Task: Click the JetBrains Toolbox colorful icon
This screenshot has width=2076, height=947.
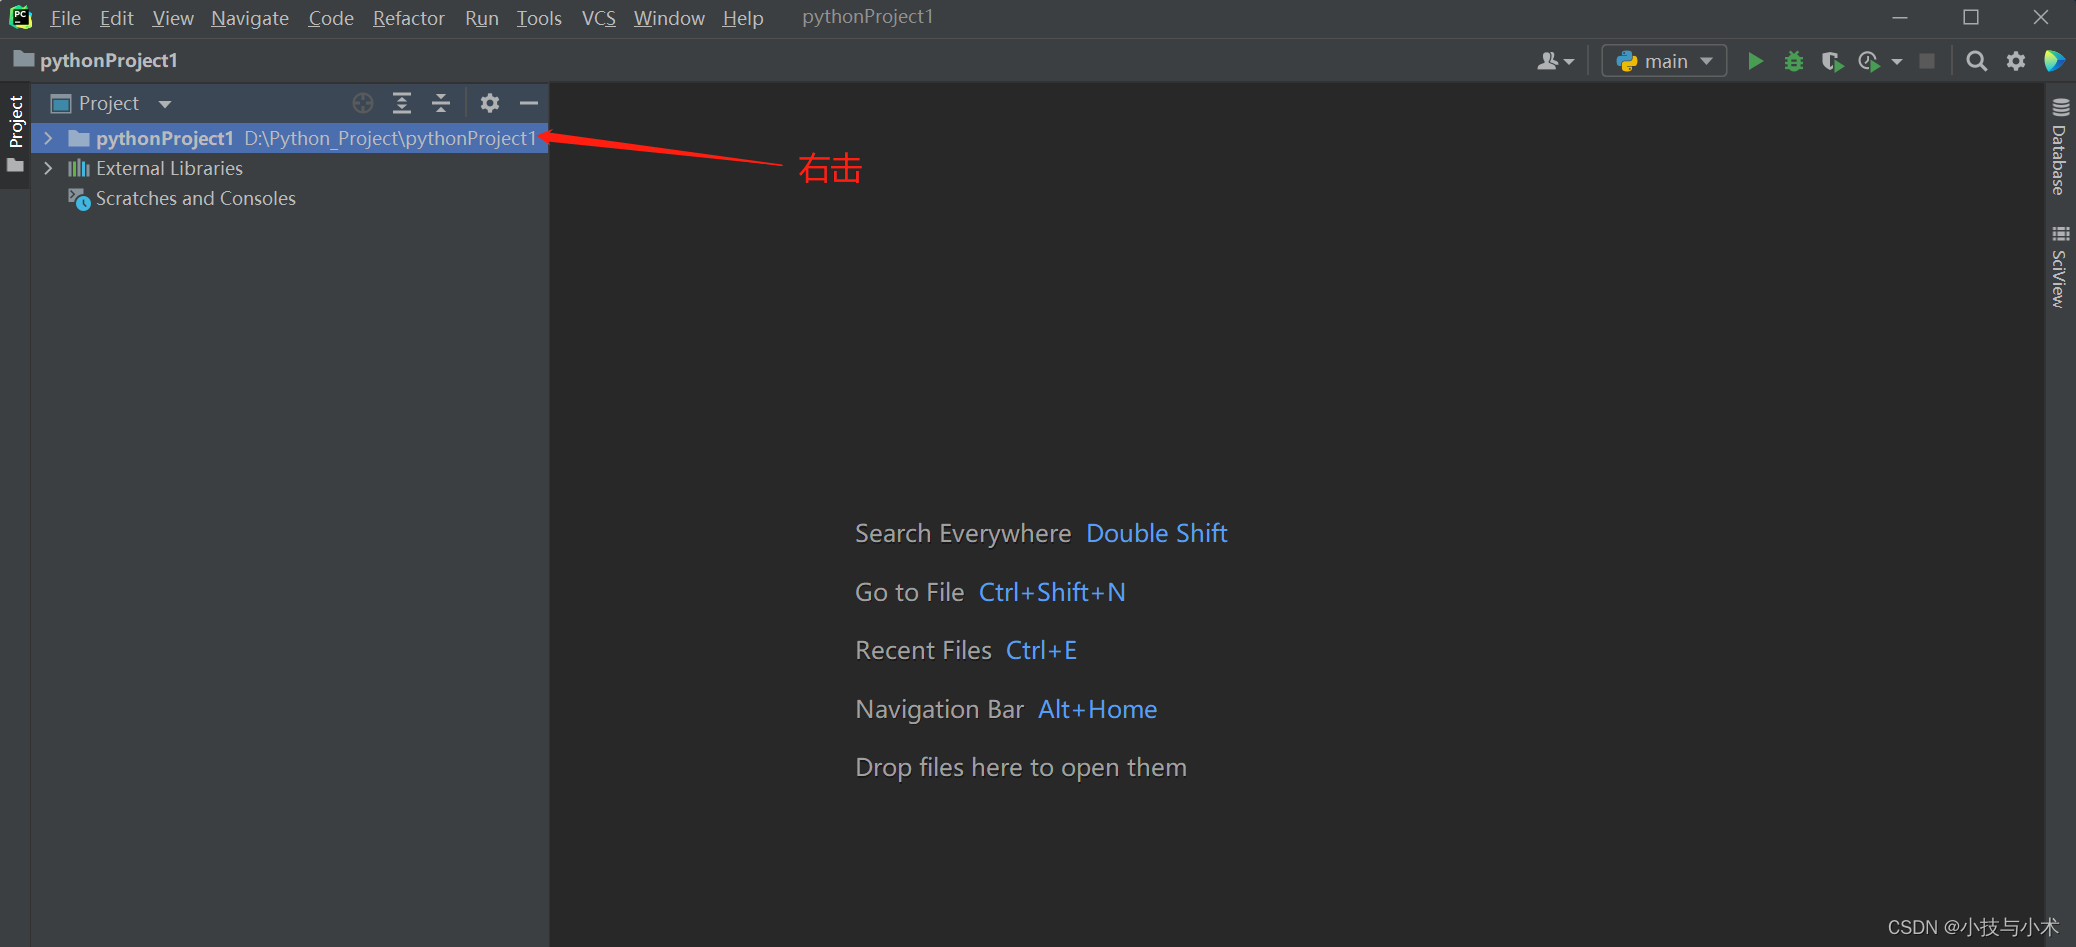Action: (x=2054, y=61)
